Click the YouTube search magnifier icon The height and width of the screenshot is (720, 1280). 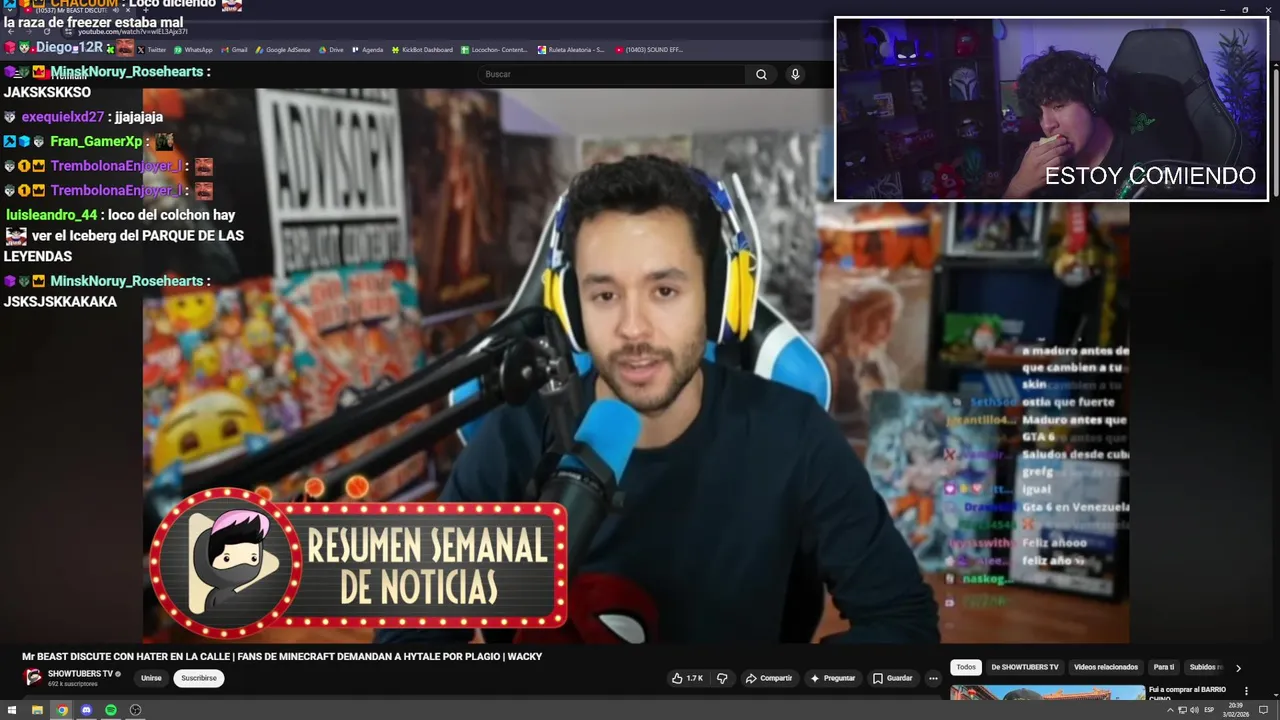coord(761,74)
